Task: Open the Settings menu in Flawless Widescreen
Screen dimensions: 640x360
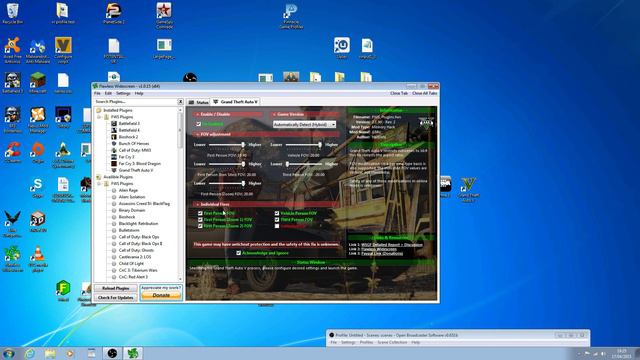Action: click(123, 93)
